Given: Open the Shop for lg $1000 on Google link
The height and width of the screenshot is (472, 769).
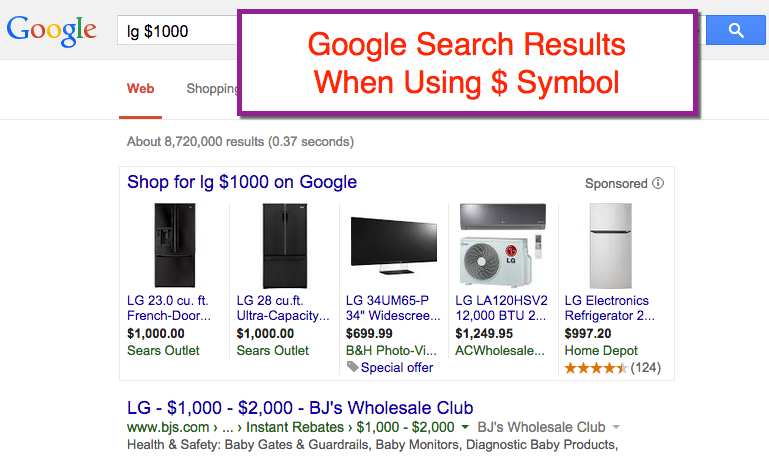Looking at the screenshot, I should [242, 182].
